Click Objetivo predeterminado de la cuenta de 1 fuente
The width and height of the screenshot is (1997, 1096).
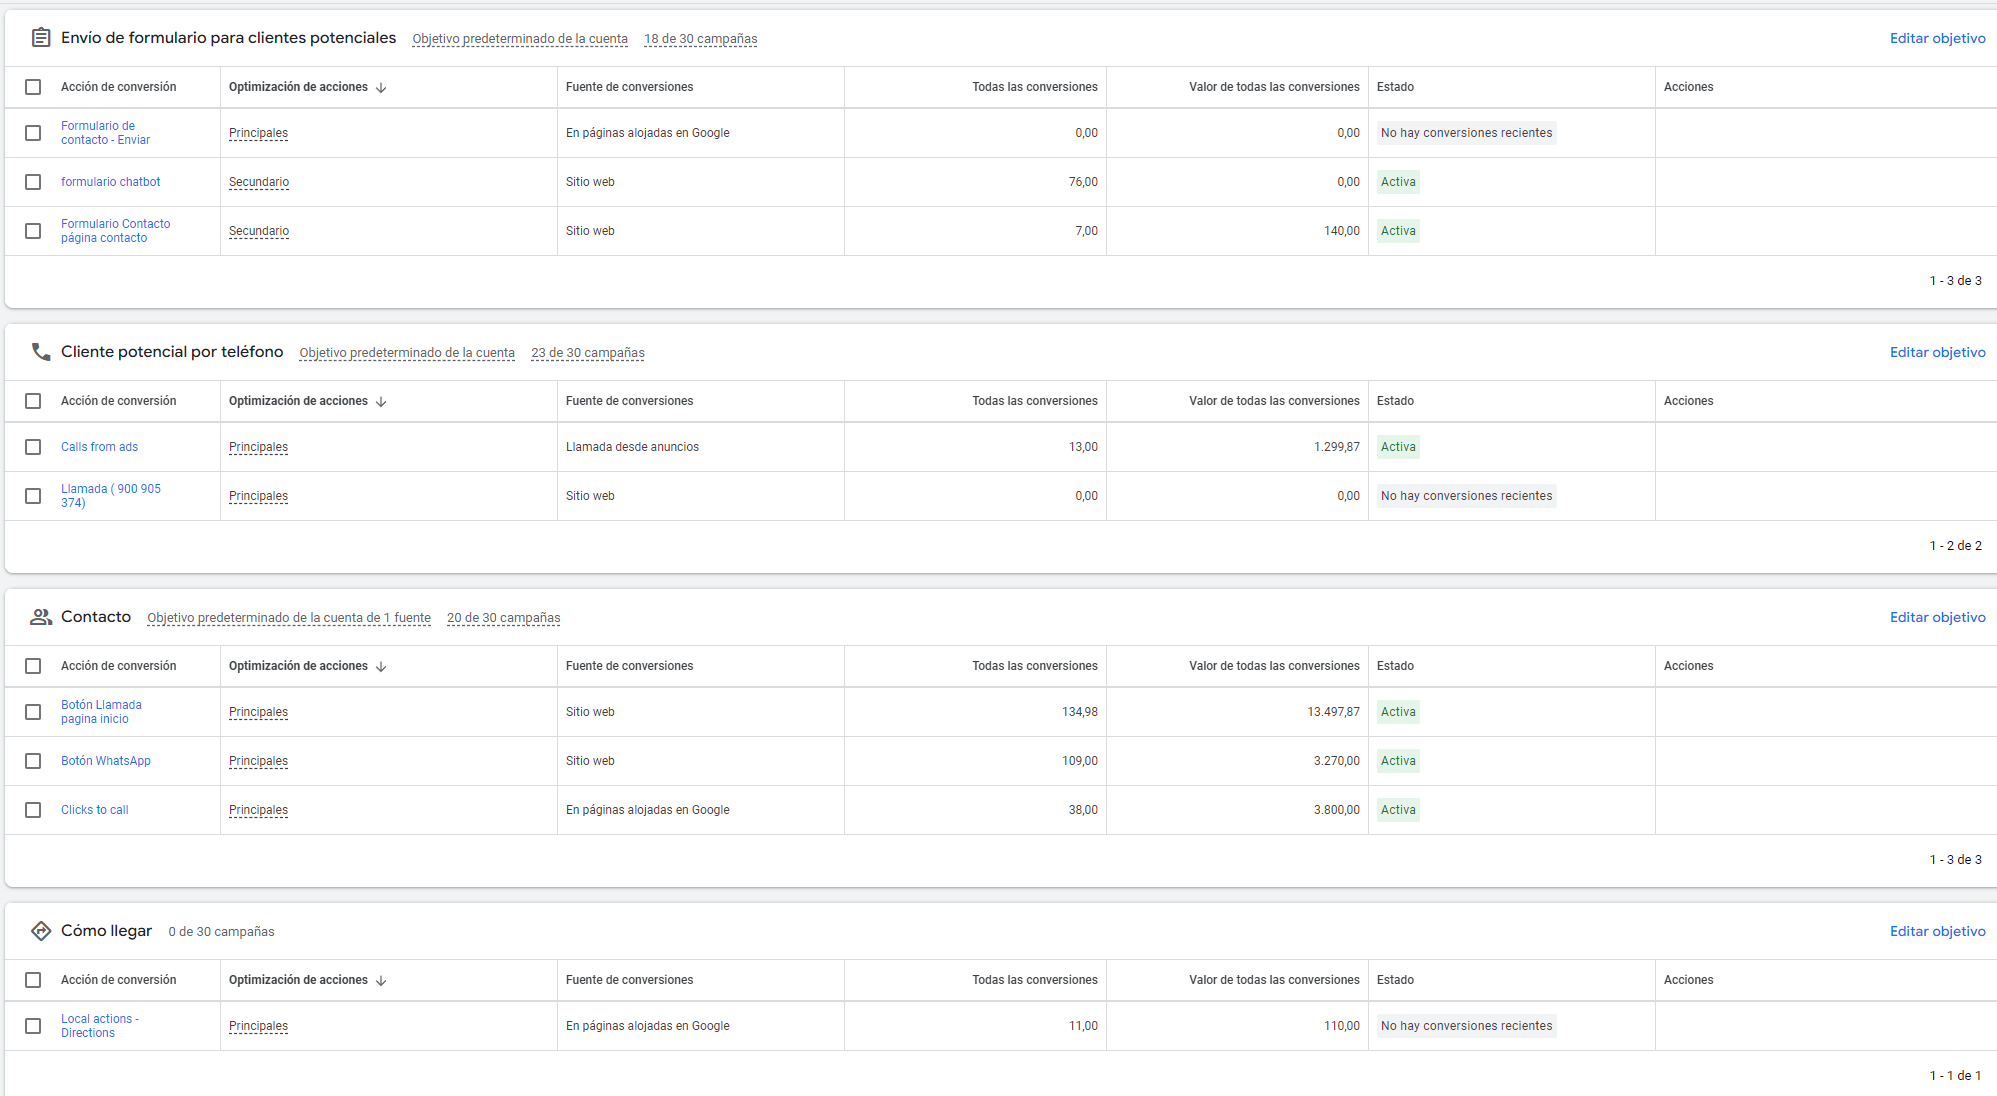(289, 618)
